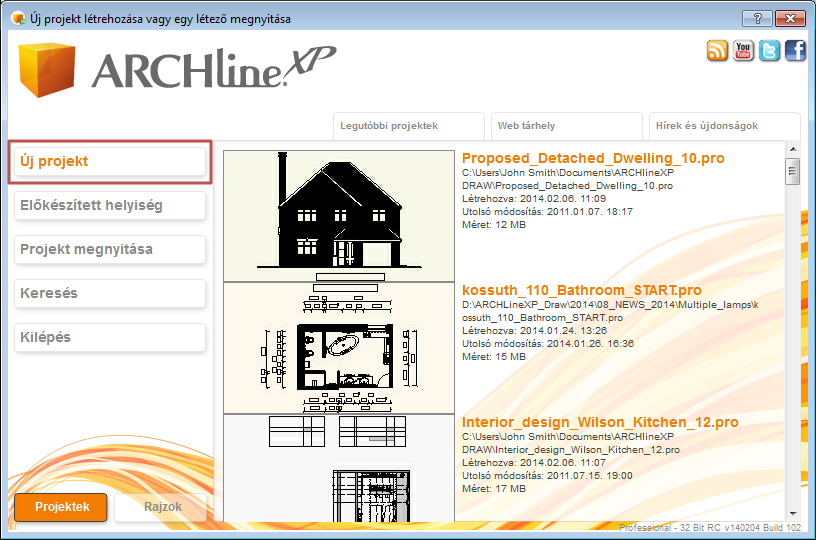This screenshot has height=540, width=816.
Task: Open the Twitter icon
Action: click(x=769, y=50)
